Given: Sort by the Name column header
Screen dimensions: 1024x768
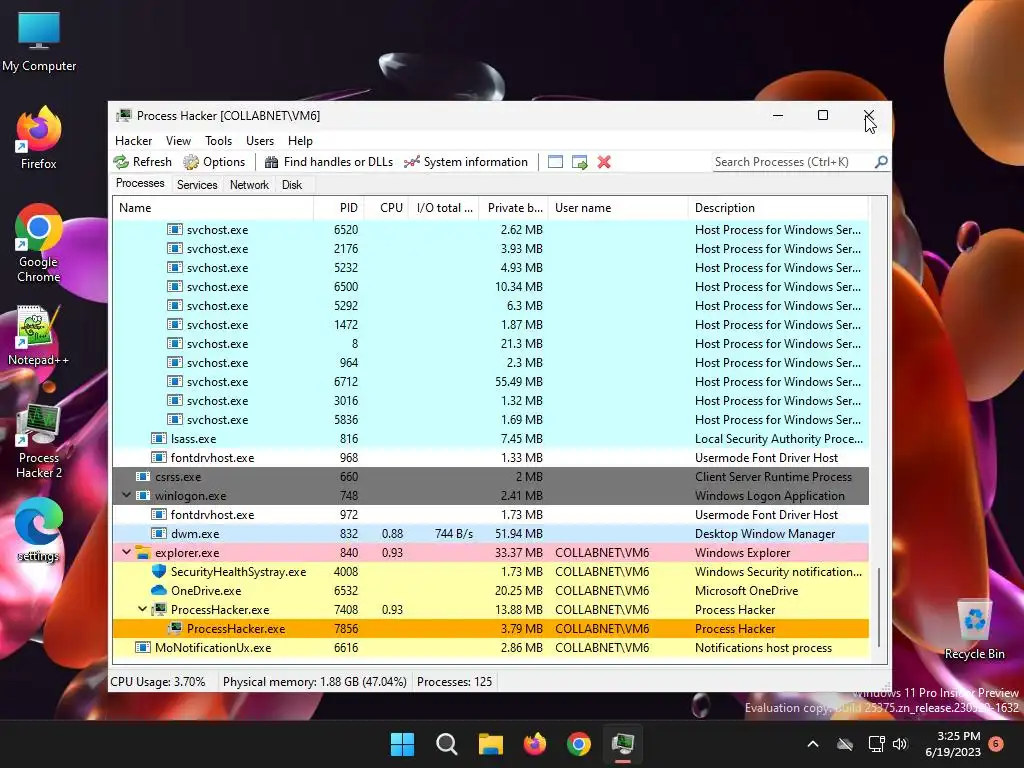Looking at the screenshot, I should pyautogui.click(x=213, y=208).
